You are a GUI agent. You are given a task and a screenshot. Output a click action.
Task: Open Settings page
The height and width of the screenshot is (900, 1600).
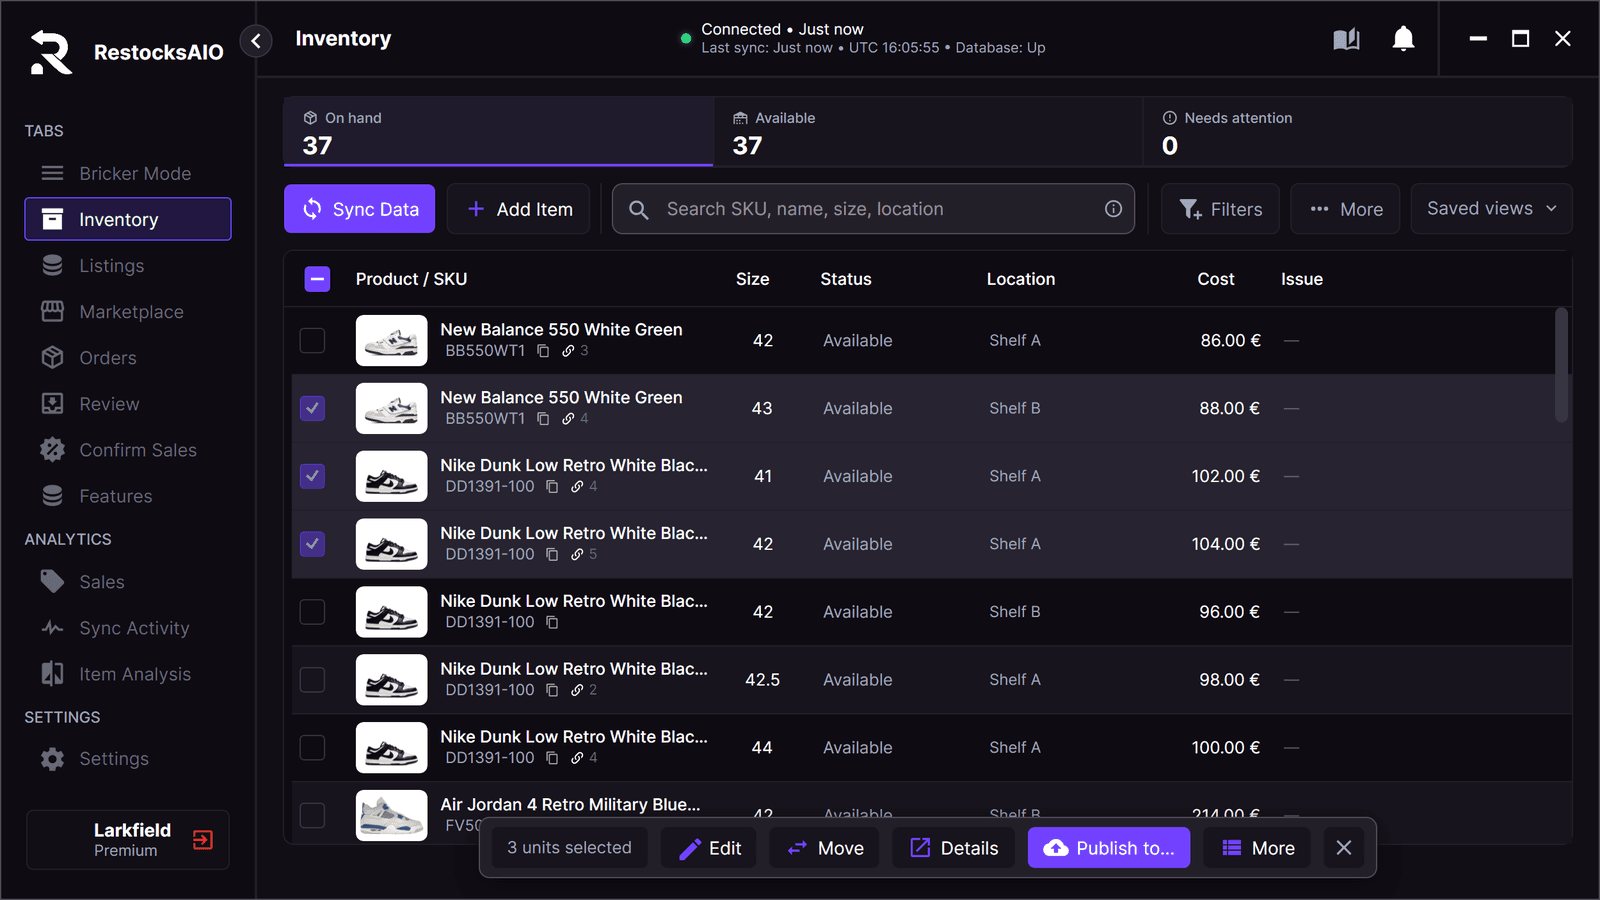pyautogui.click(x=128, y=758)
